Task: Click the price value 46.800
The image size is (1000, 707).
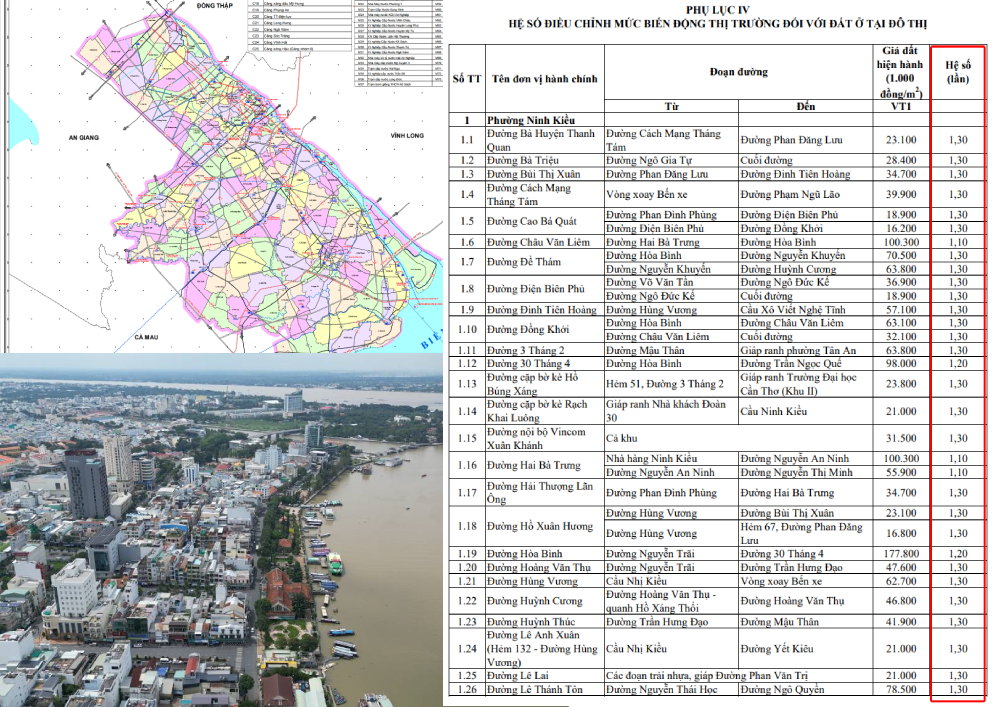Action: [x=901, y=601]
